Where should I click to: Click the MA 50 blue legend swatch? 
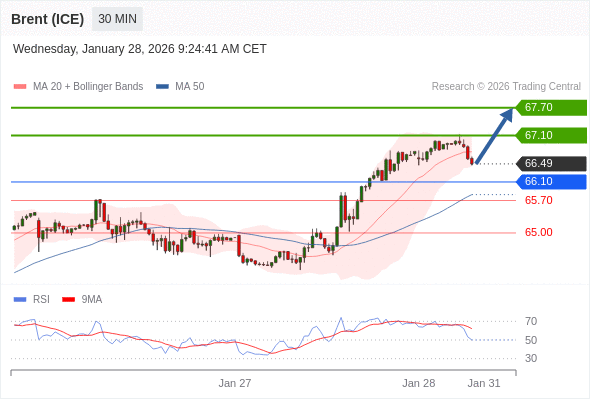(x=162, y=87)
